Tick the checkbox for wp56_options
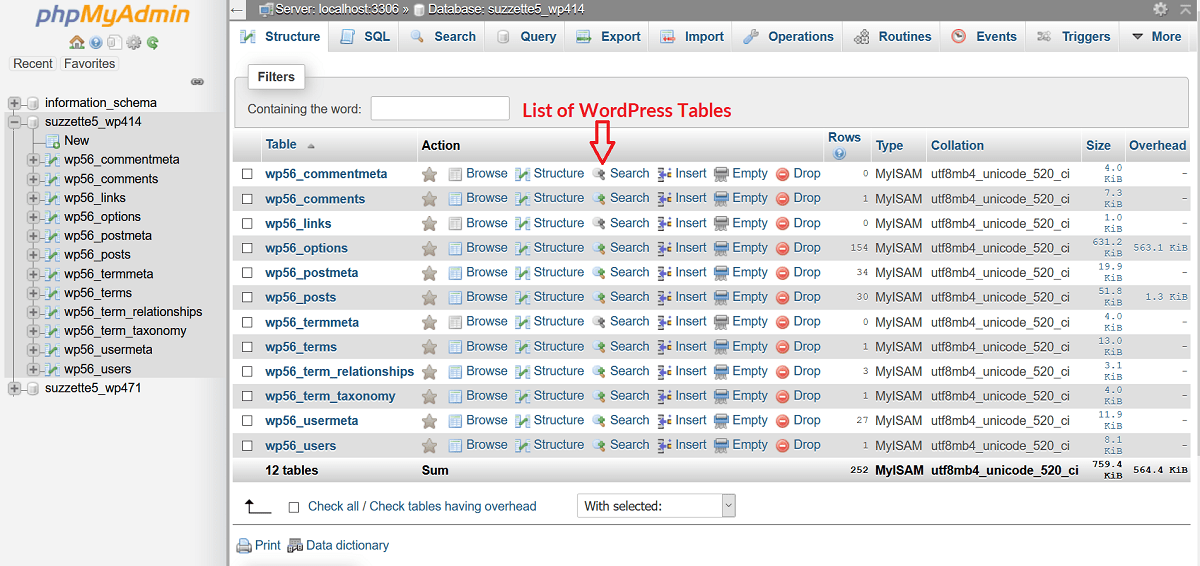The width and height of the screenshot is (1200, 566). coord(247,248)
